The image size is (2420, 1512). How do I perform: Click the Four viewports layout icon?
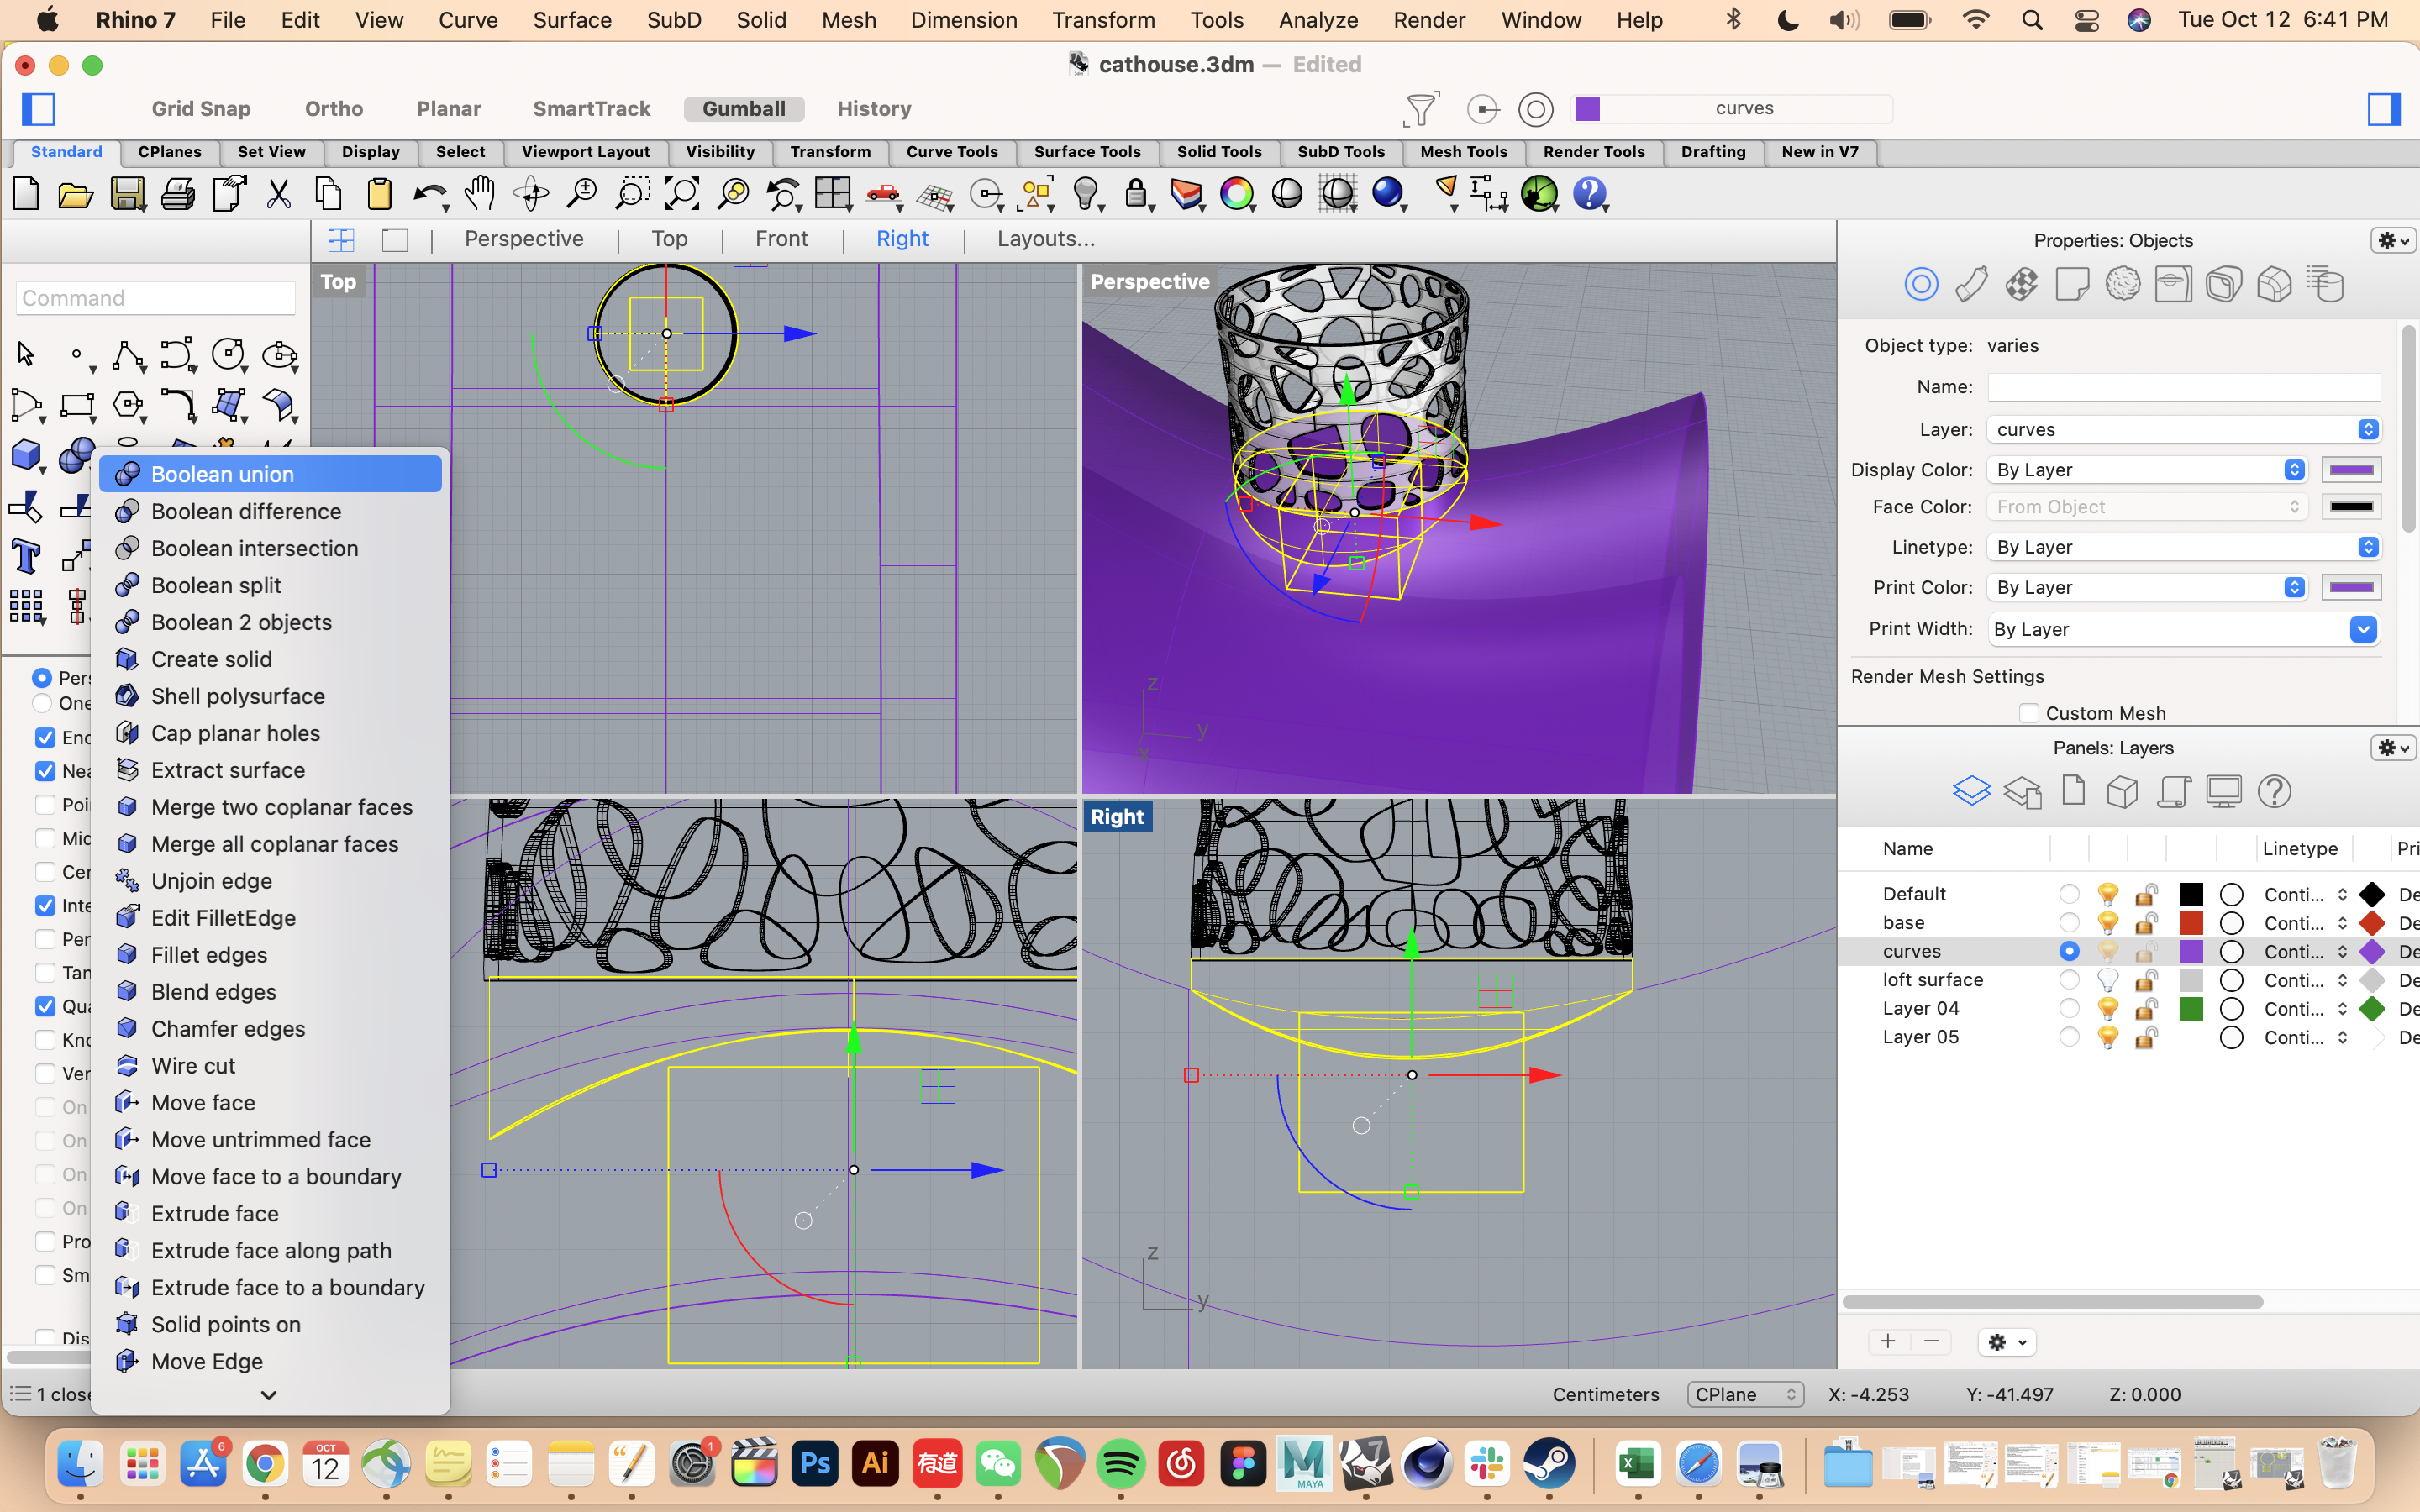[x=832, y=194]
